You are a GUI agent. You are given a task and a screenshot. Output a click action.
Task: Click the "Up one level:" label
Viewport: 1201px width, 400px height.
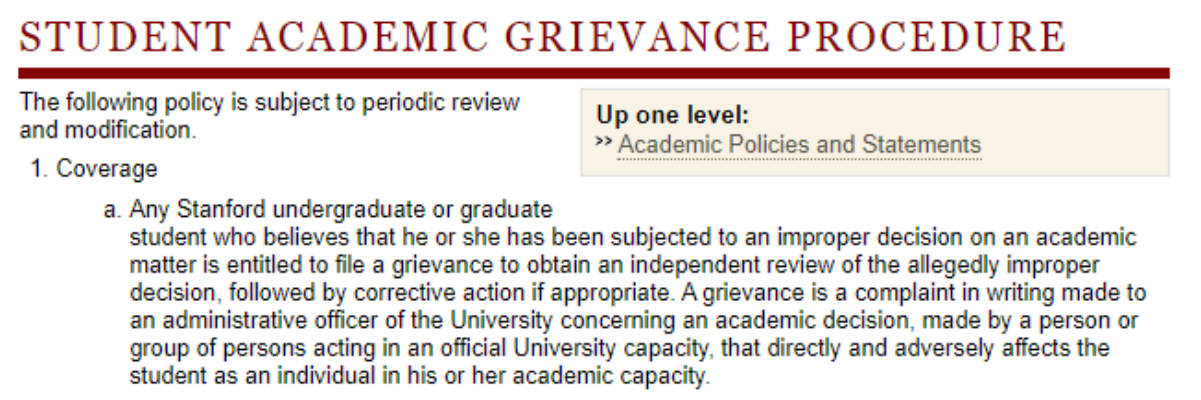point(672,114)
